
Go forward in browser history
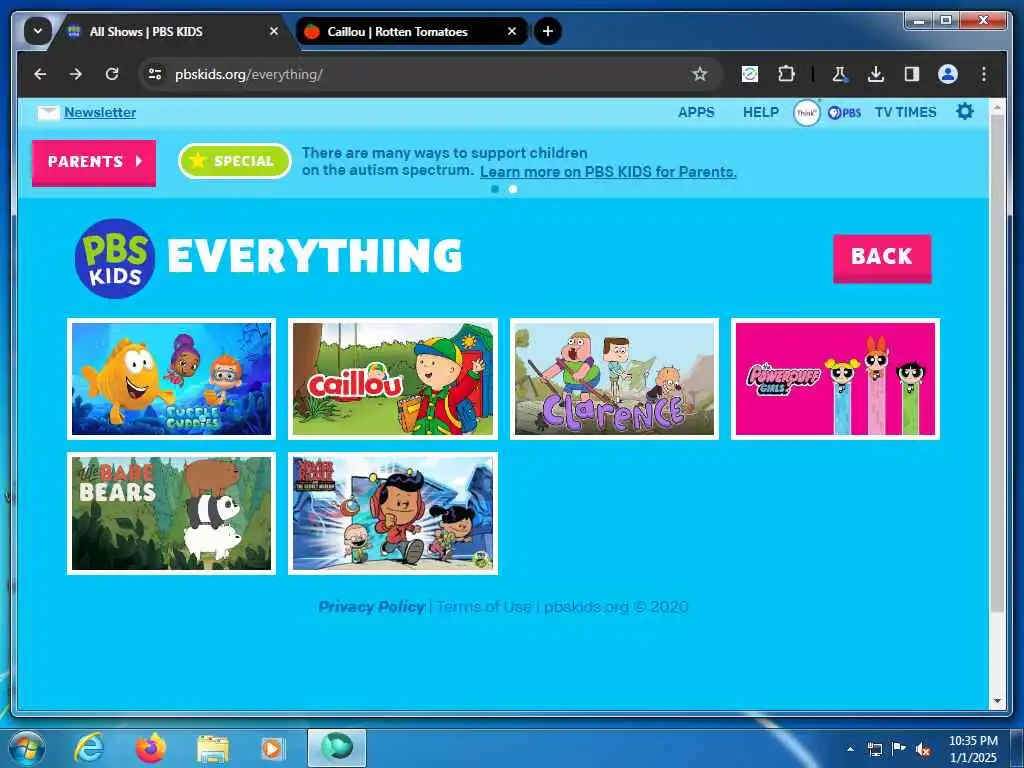point(76,74)
